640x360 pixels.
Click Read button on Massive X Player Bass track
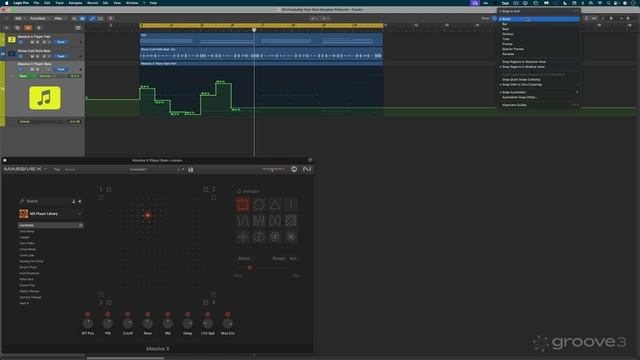(61, 69)
